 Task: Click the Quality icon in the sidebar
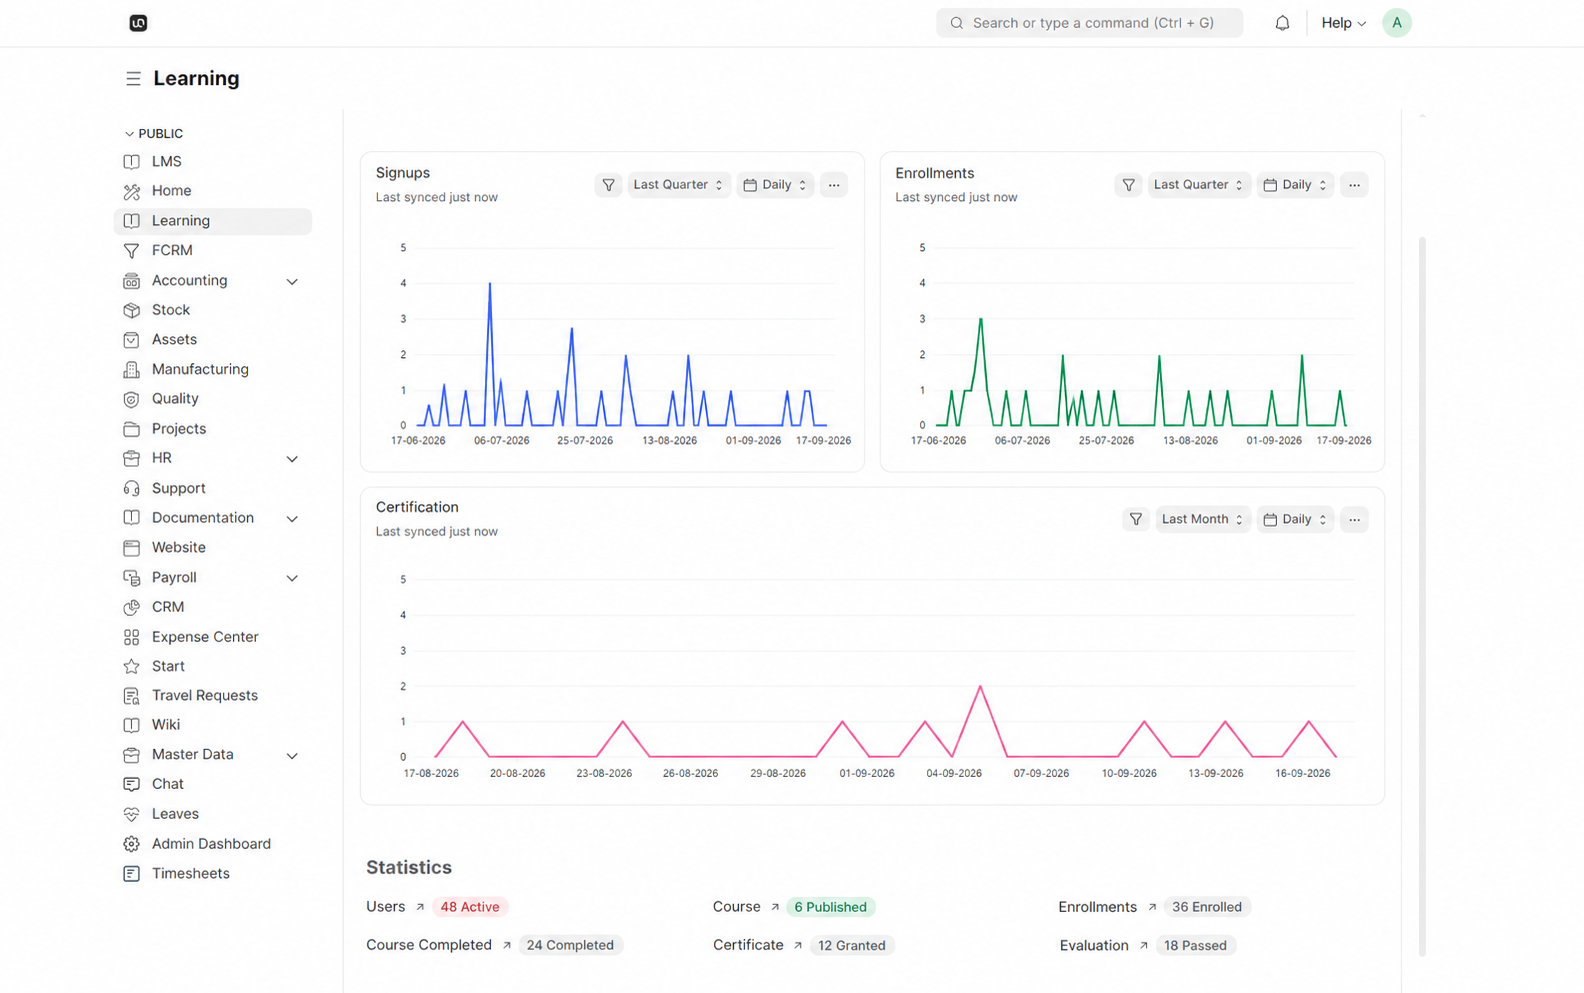click(131, 399)
